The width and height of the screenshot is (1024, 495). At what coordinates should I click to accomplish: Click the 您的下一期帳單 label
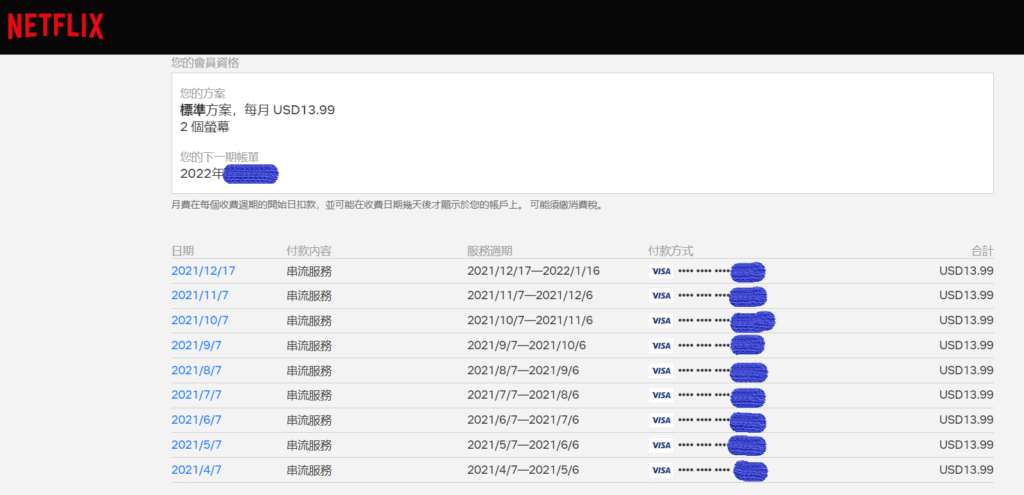219,157
